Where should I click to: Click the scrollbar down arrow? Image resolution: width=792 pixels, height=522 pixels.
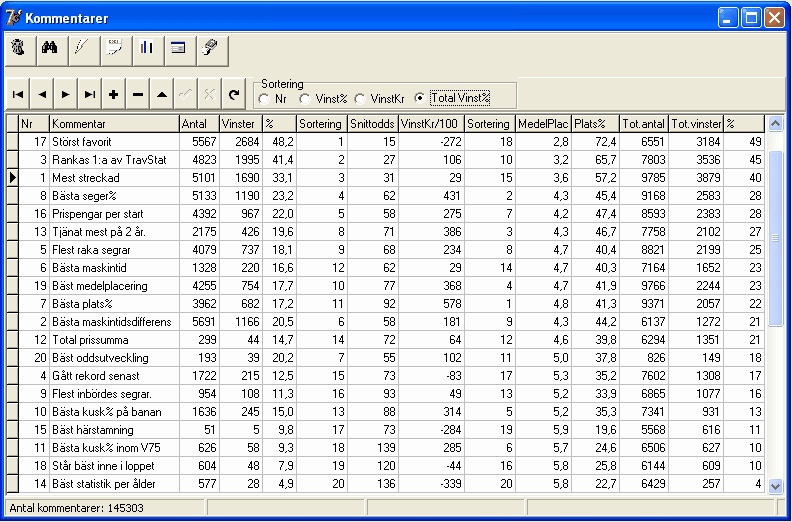(775, 486)
